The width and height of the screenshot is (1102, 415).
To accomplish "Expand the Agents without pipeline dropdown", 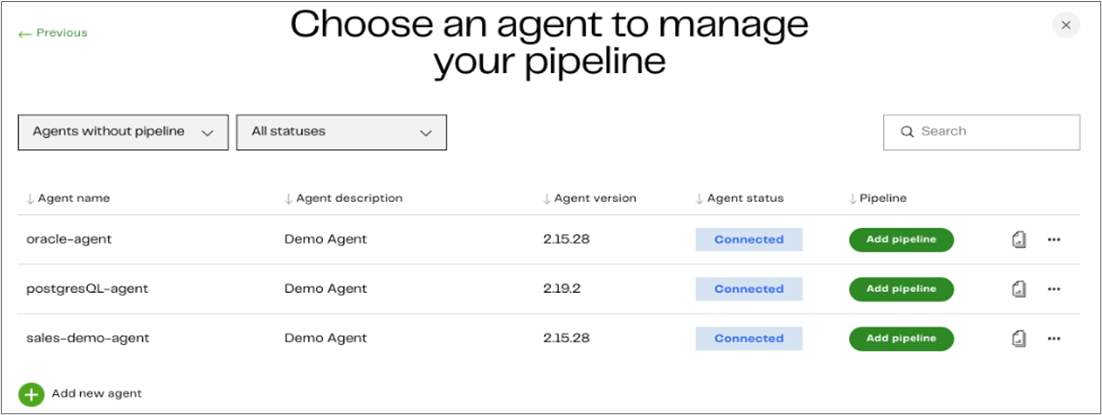I will [123, 132].
